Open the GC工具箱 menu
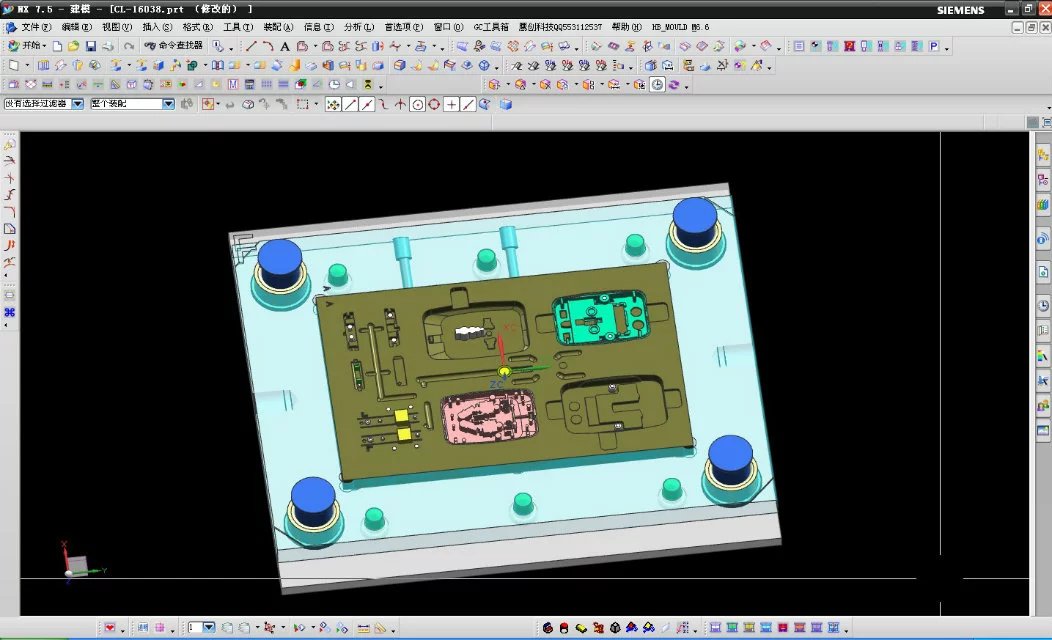 coord(490,27)
